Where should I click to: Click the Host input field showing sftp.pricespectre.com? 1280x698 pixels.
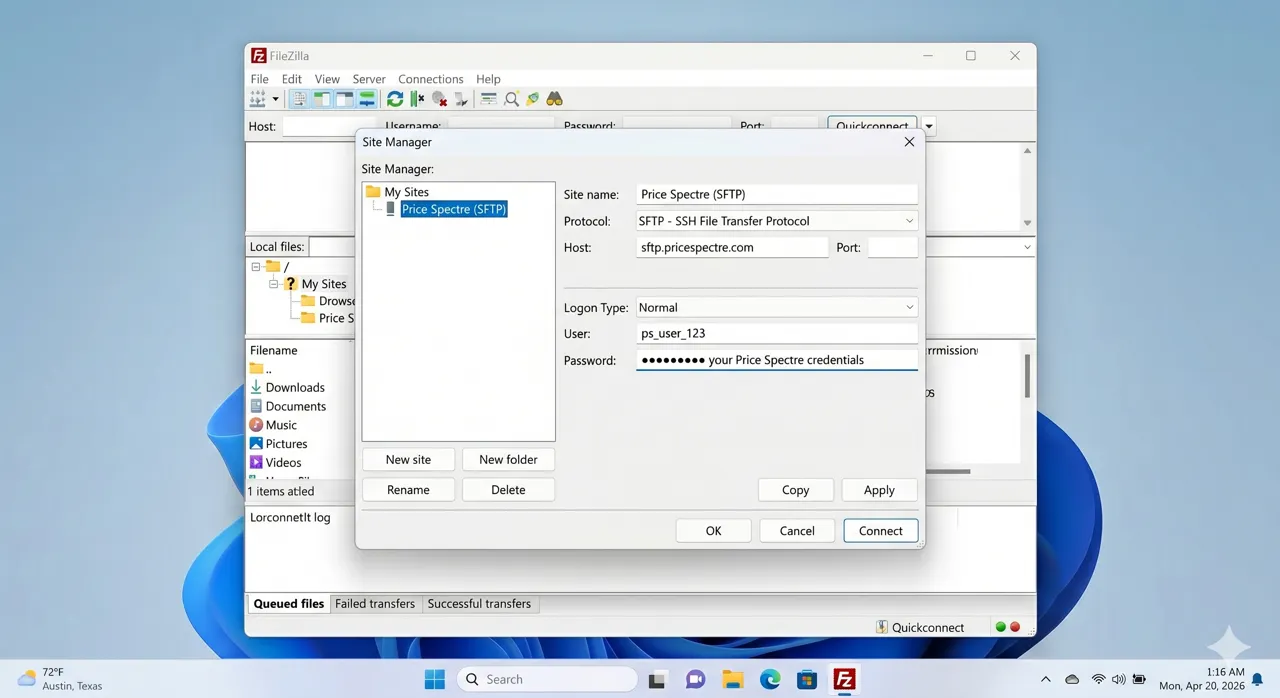click(731, 247)
